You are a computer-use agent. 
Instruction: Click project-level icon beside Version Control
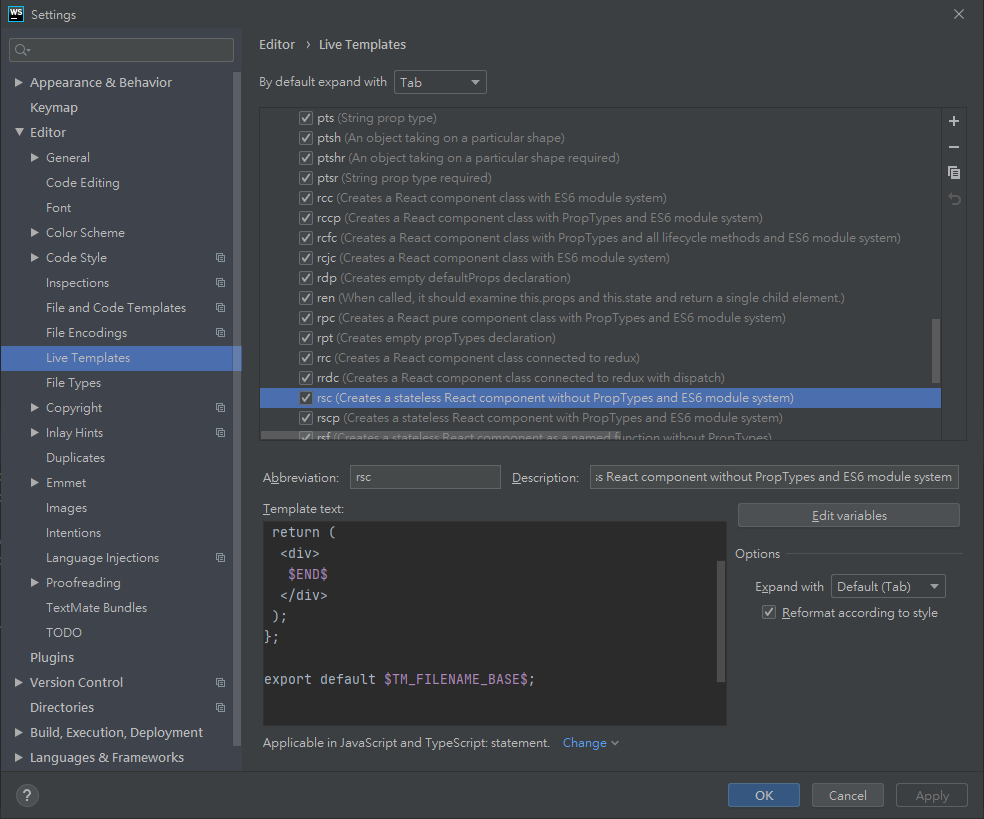click(x=220, y=683)
